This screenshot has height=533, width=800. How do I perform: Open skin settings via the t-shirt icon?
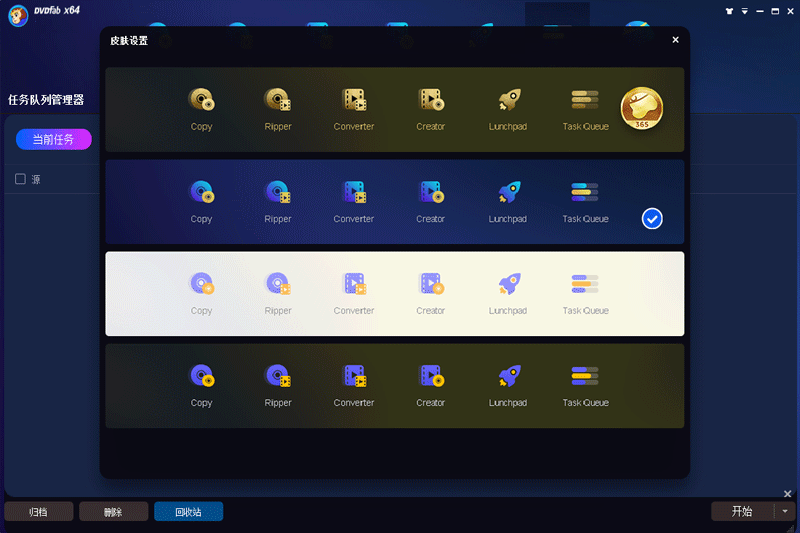point(727,12)
